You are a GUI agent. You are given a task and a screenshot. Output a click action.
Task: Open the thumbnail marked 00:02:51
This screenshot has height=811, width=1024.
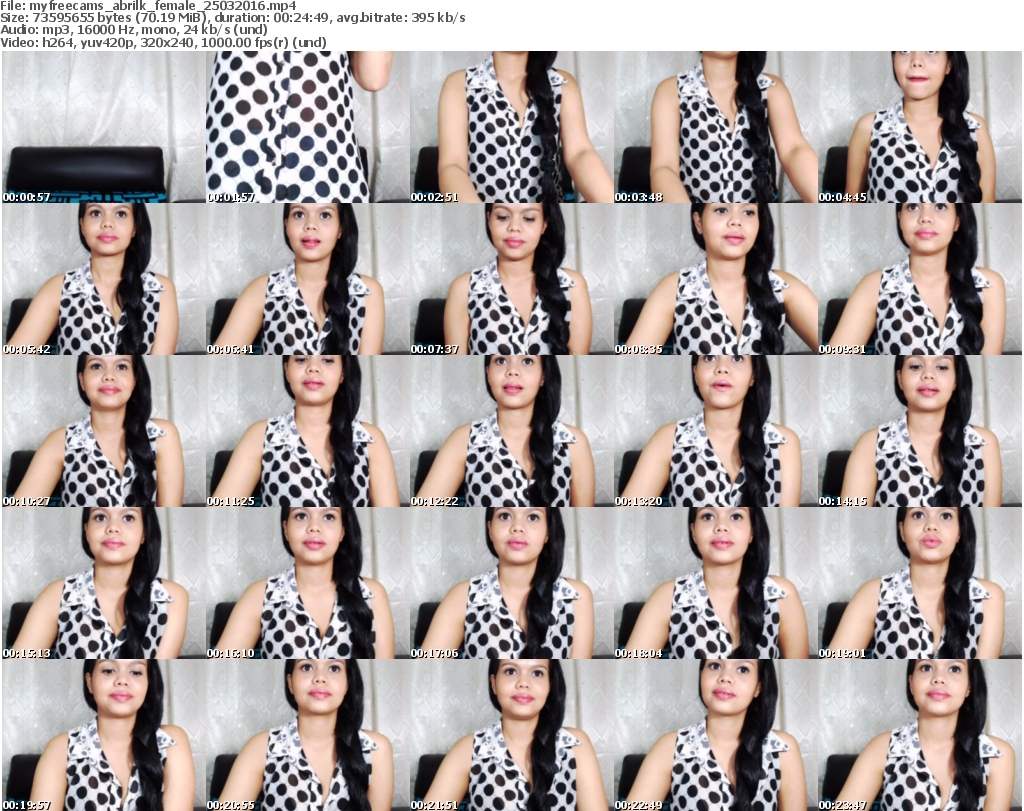[511, 128]
